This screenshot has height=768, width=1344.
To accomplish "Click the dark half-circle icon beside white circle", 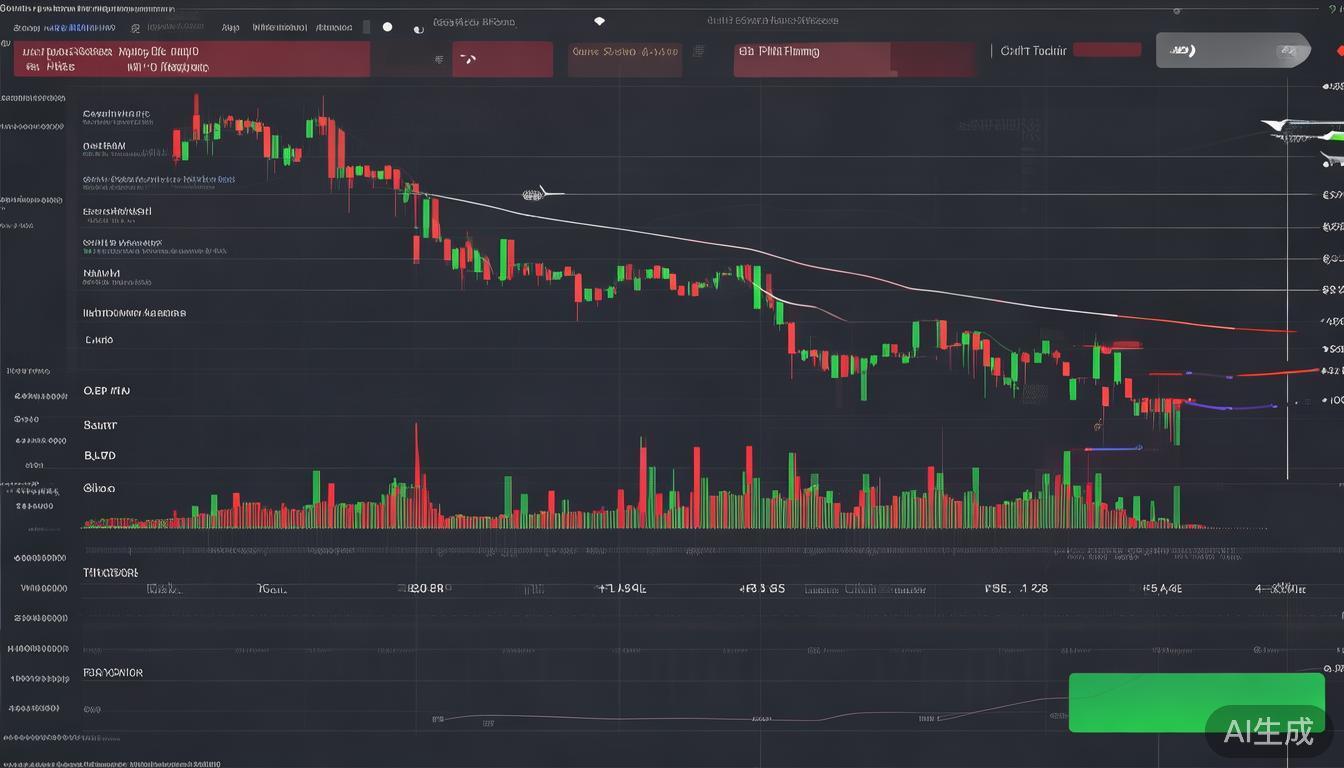I will pos(418,30).
